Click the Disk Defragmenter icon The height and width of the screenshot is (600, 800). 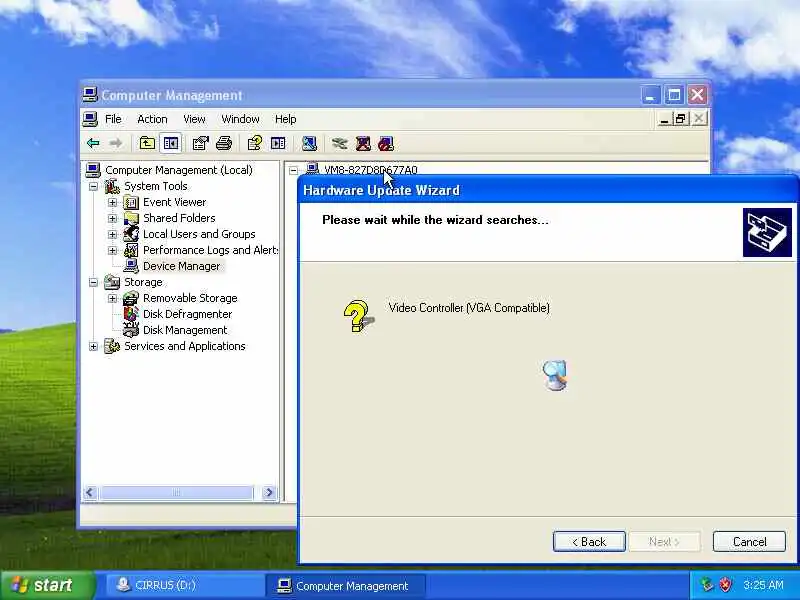131,314
